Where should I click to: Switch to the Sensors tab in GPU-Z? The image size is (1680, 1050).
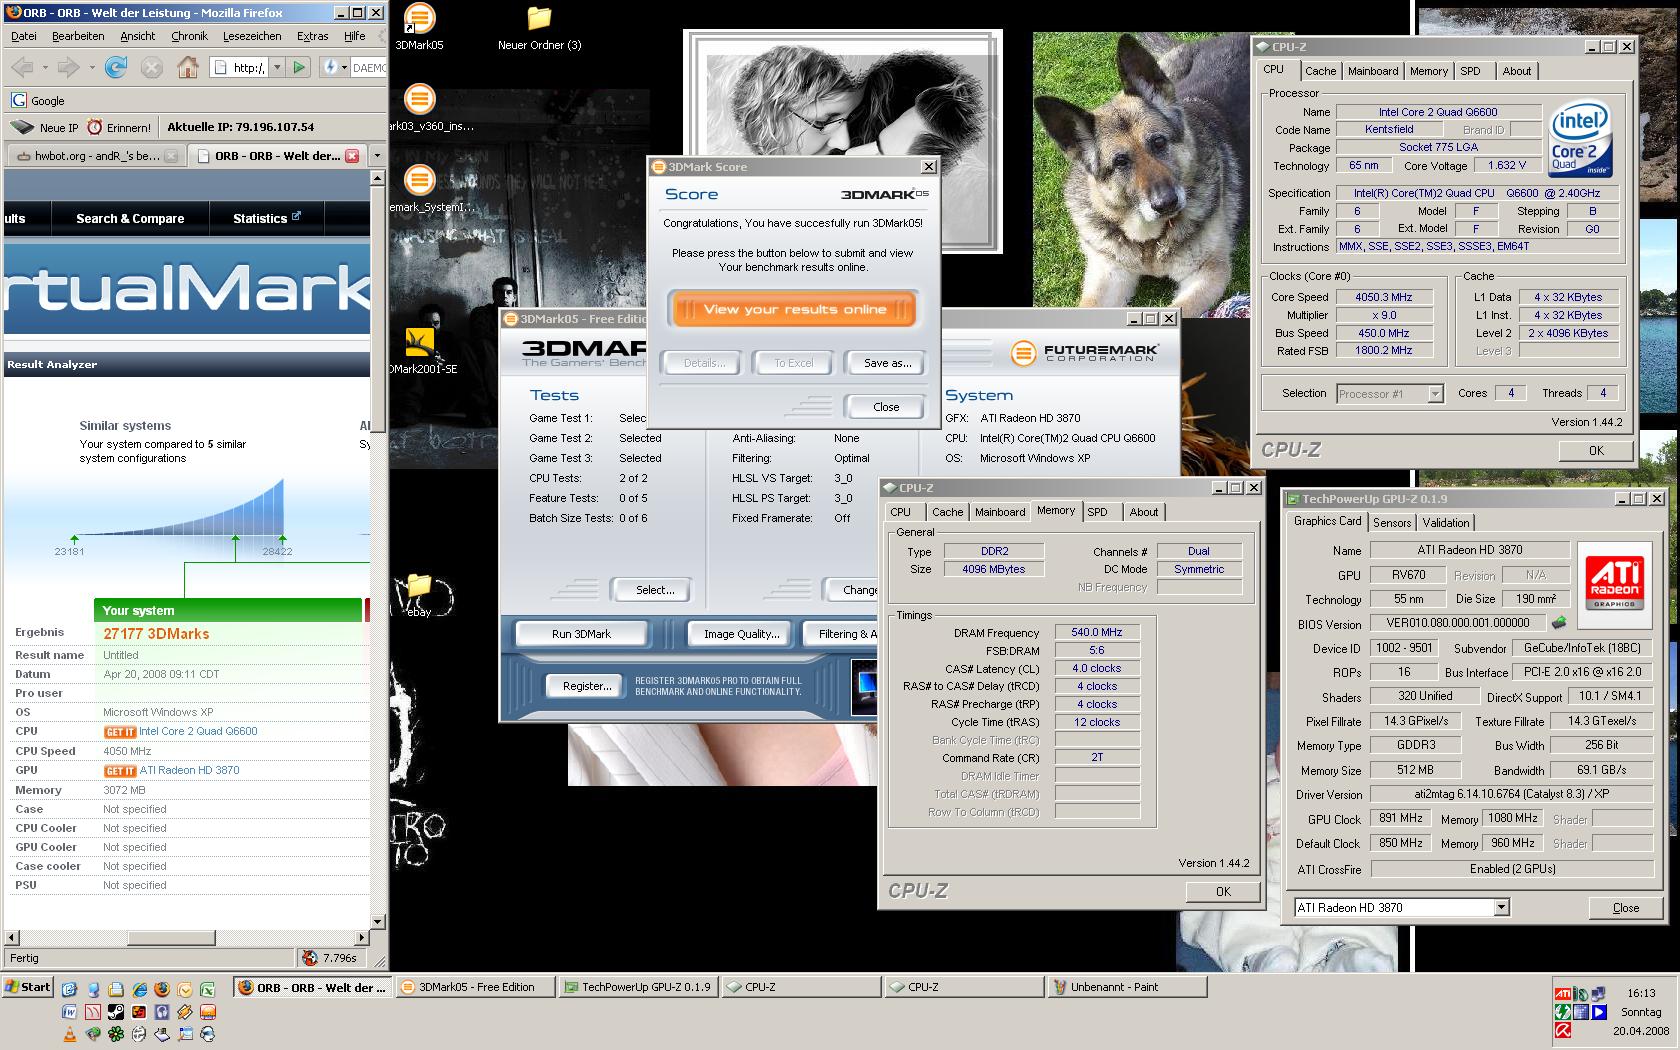pyautogui.click(x=1391, y=523)
